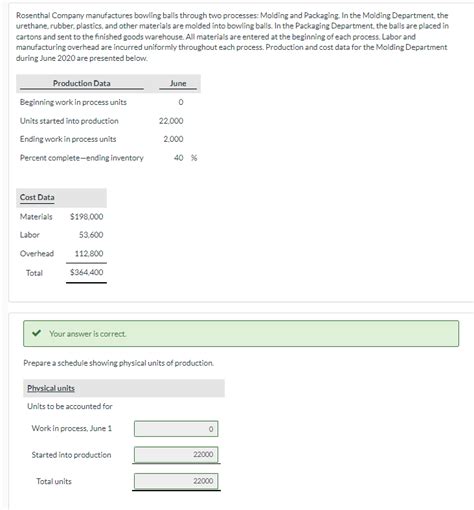Select the Work in process, June 1 field
This screenshot has width=474, height=510.
176,429
